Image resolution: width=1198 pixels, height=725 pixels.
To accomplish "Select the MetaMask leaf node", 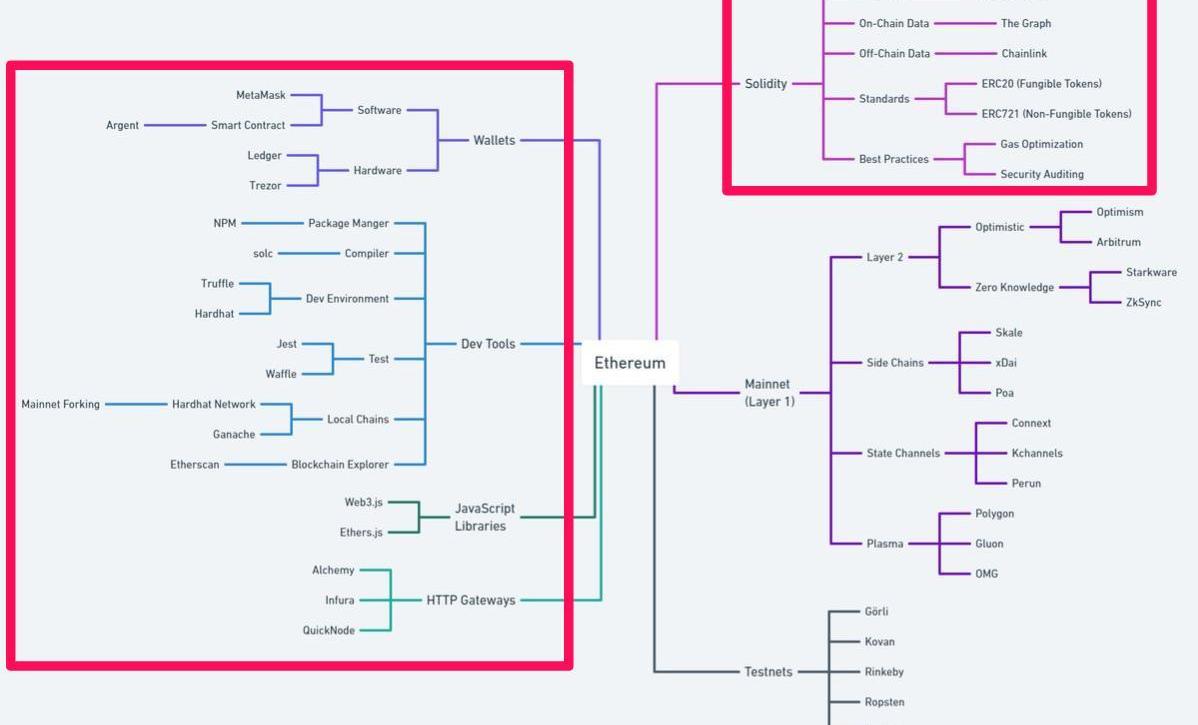I will tap(261, 95).
